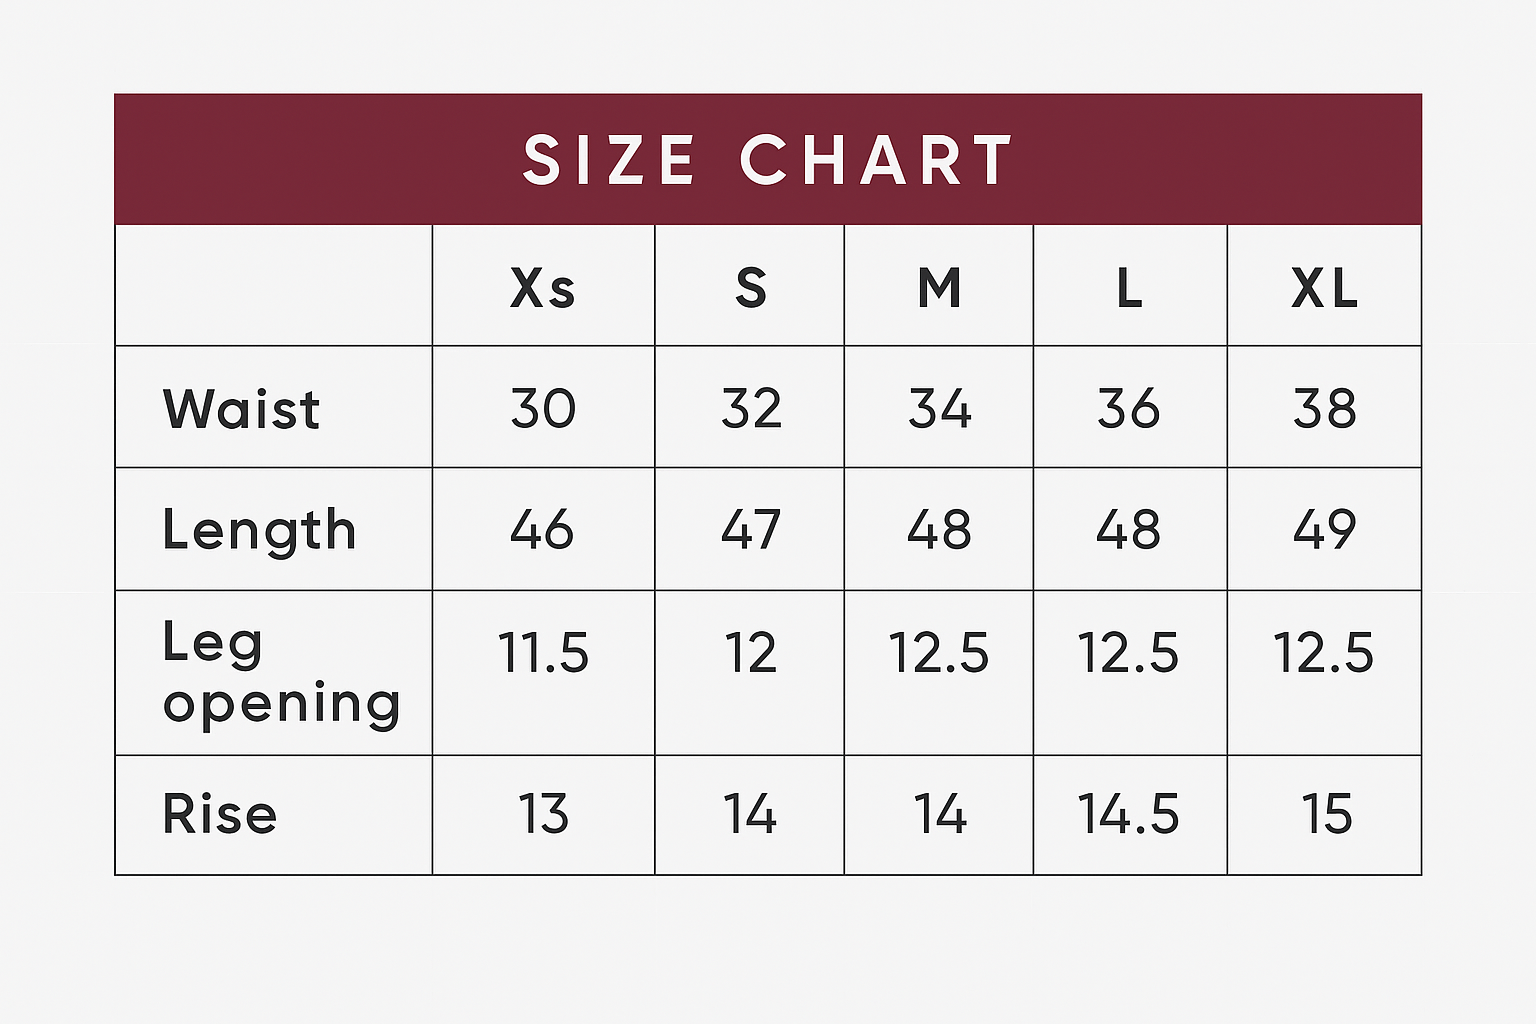Select leg opening value 12 for S

[750, 653]
